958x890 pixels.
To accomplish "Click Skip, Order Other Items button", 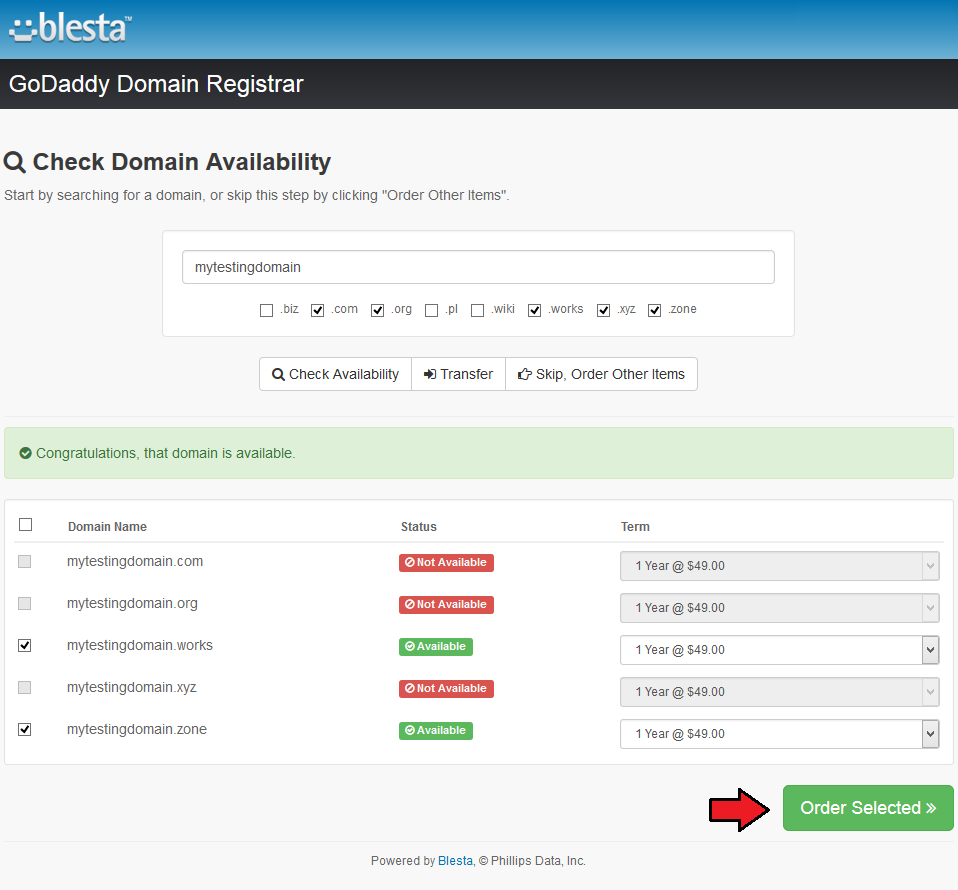I will [601, 374].
